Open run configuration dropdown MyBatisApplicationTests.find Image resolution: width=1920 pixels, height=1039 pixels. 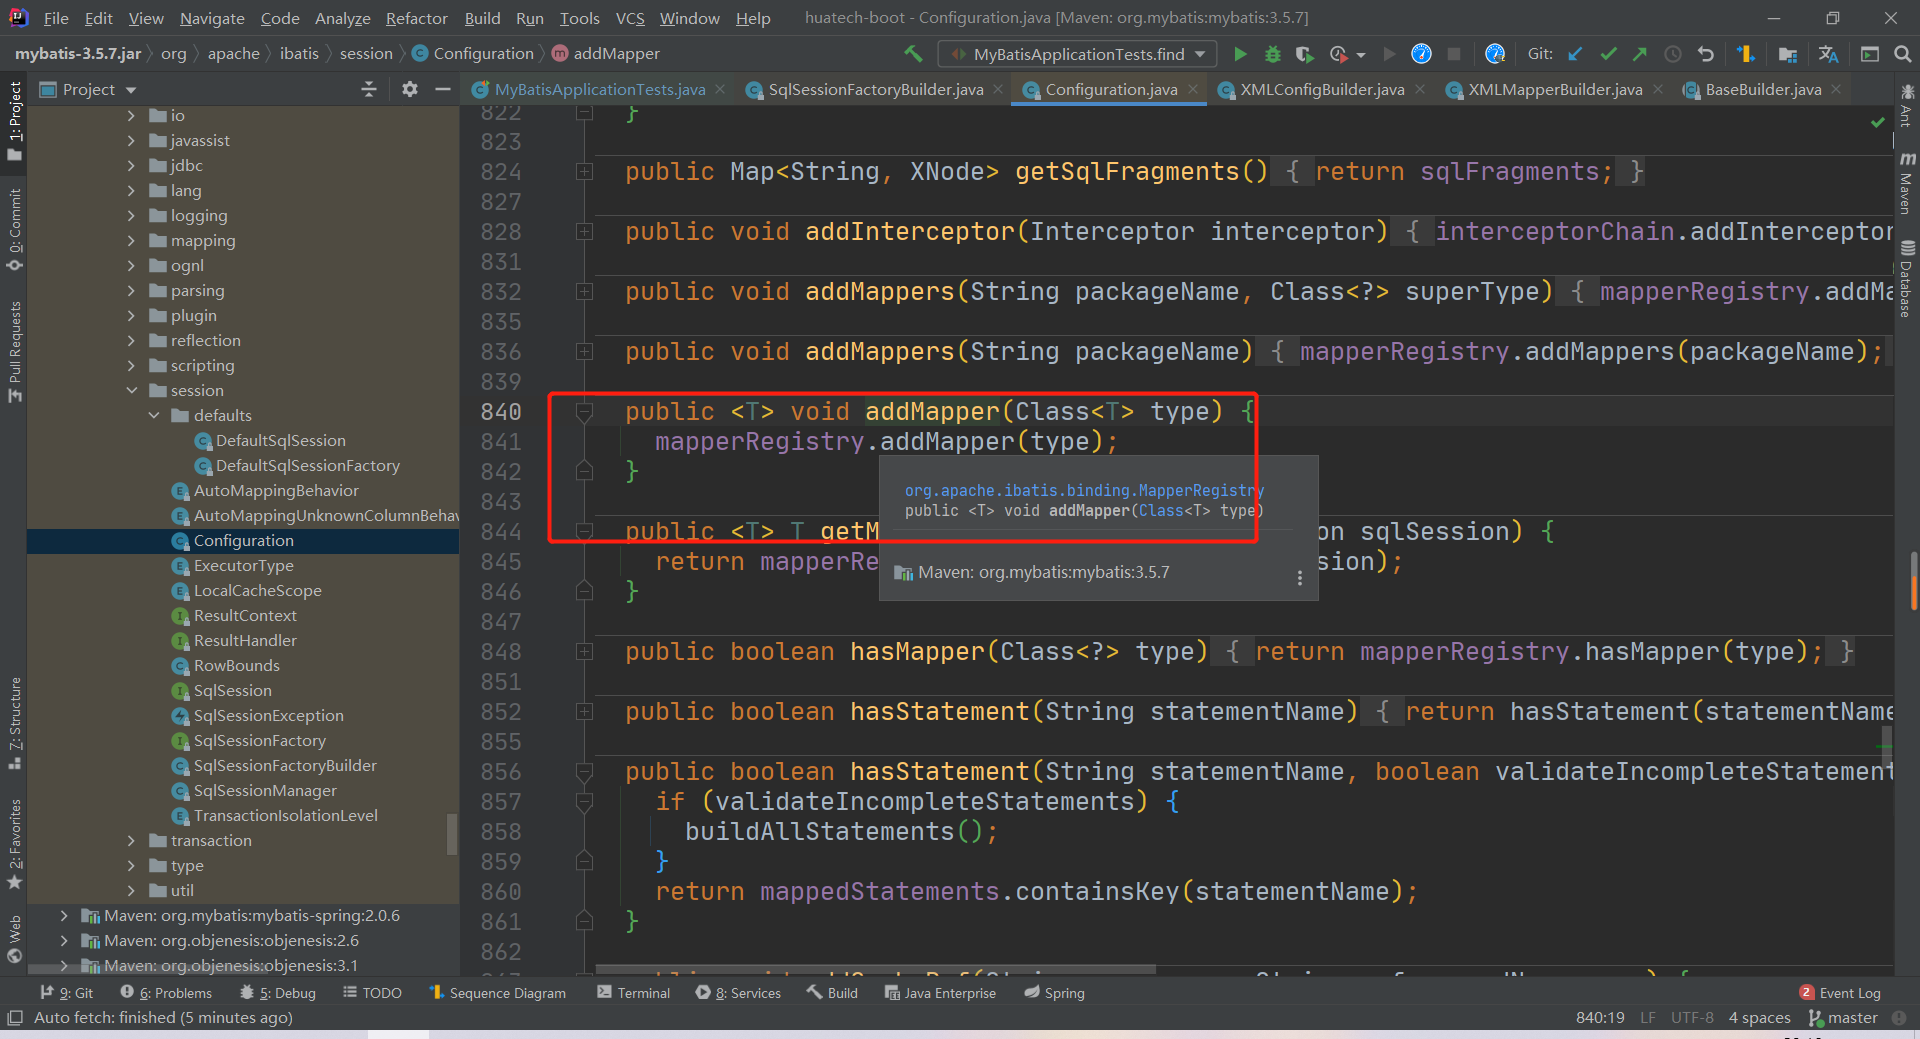1077,54
